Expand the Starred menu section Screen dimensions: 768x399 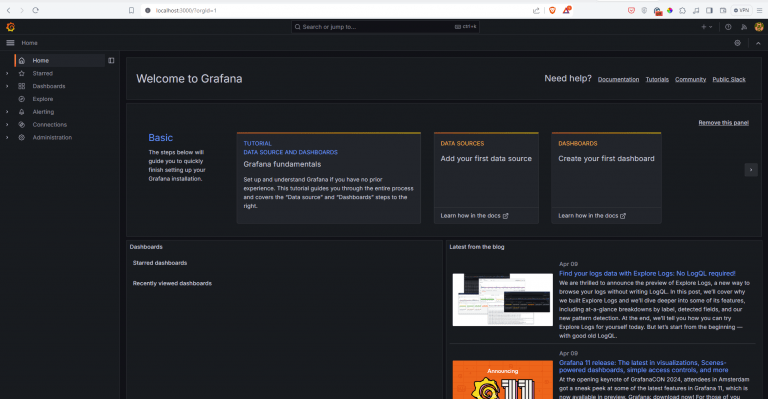7,73
